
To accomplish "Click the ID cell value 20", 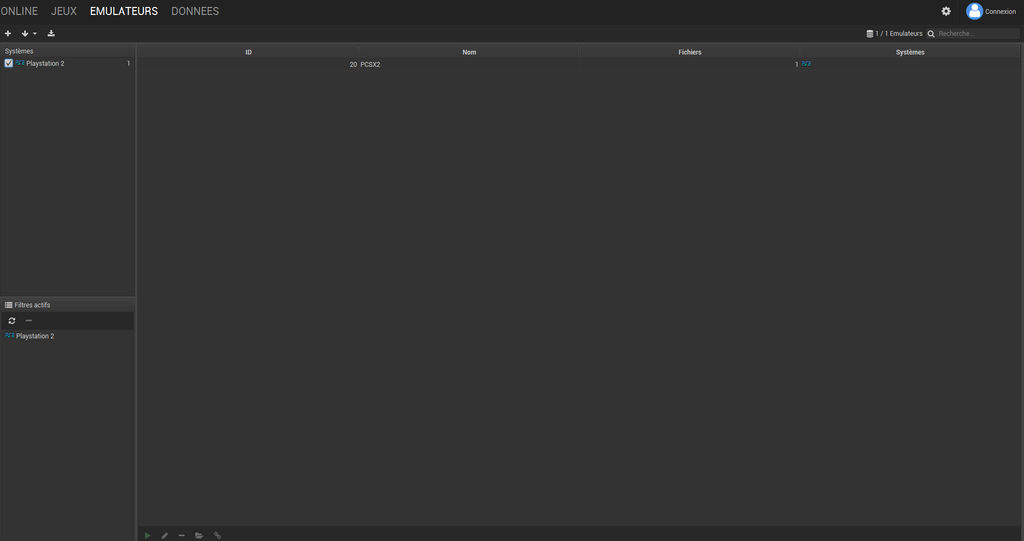I will pos(353,65).
